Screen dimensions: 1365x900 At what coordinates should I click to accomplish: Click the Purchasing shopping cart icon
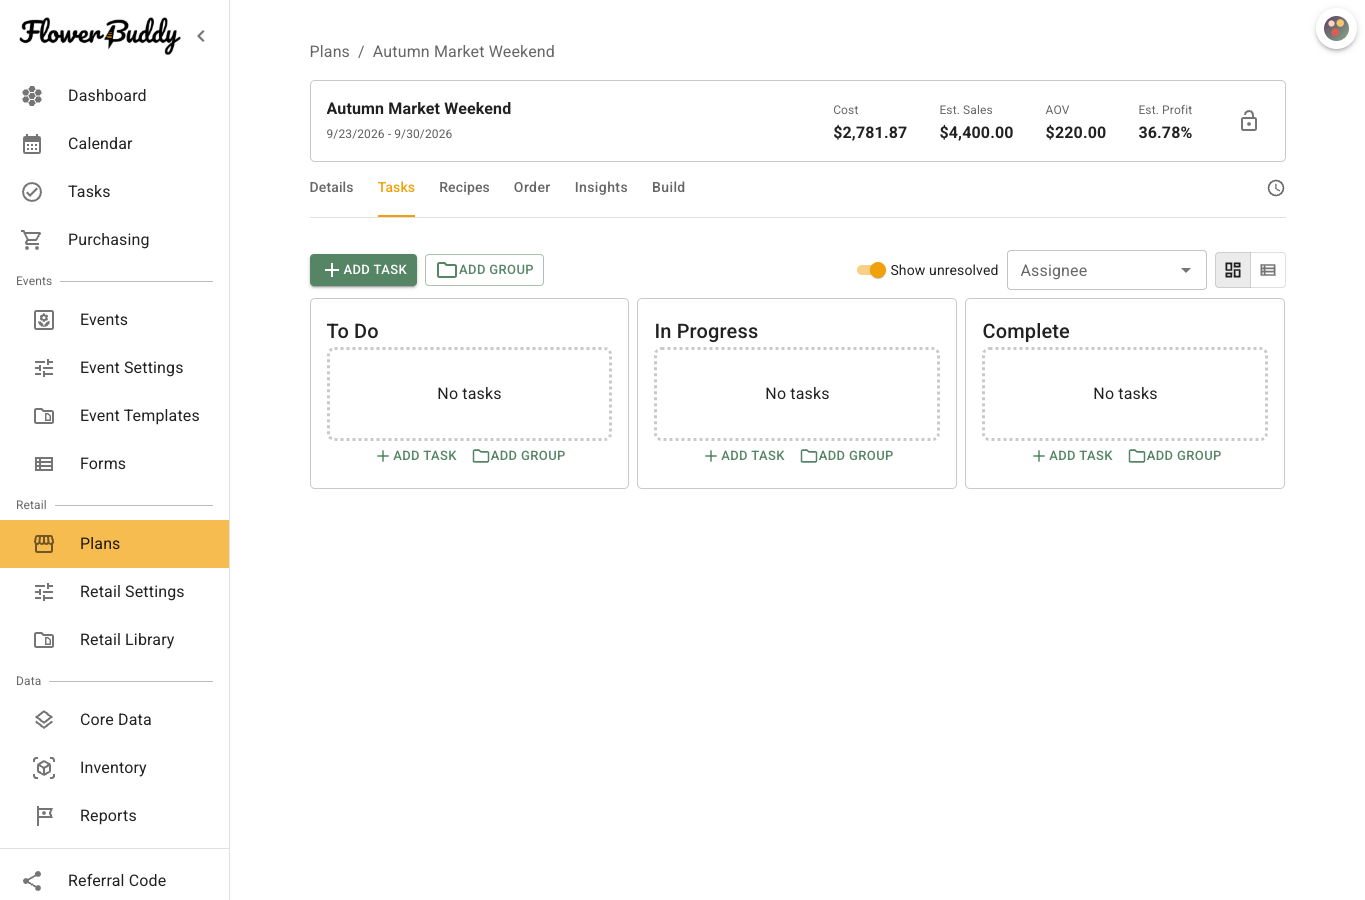pos(32,240)
